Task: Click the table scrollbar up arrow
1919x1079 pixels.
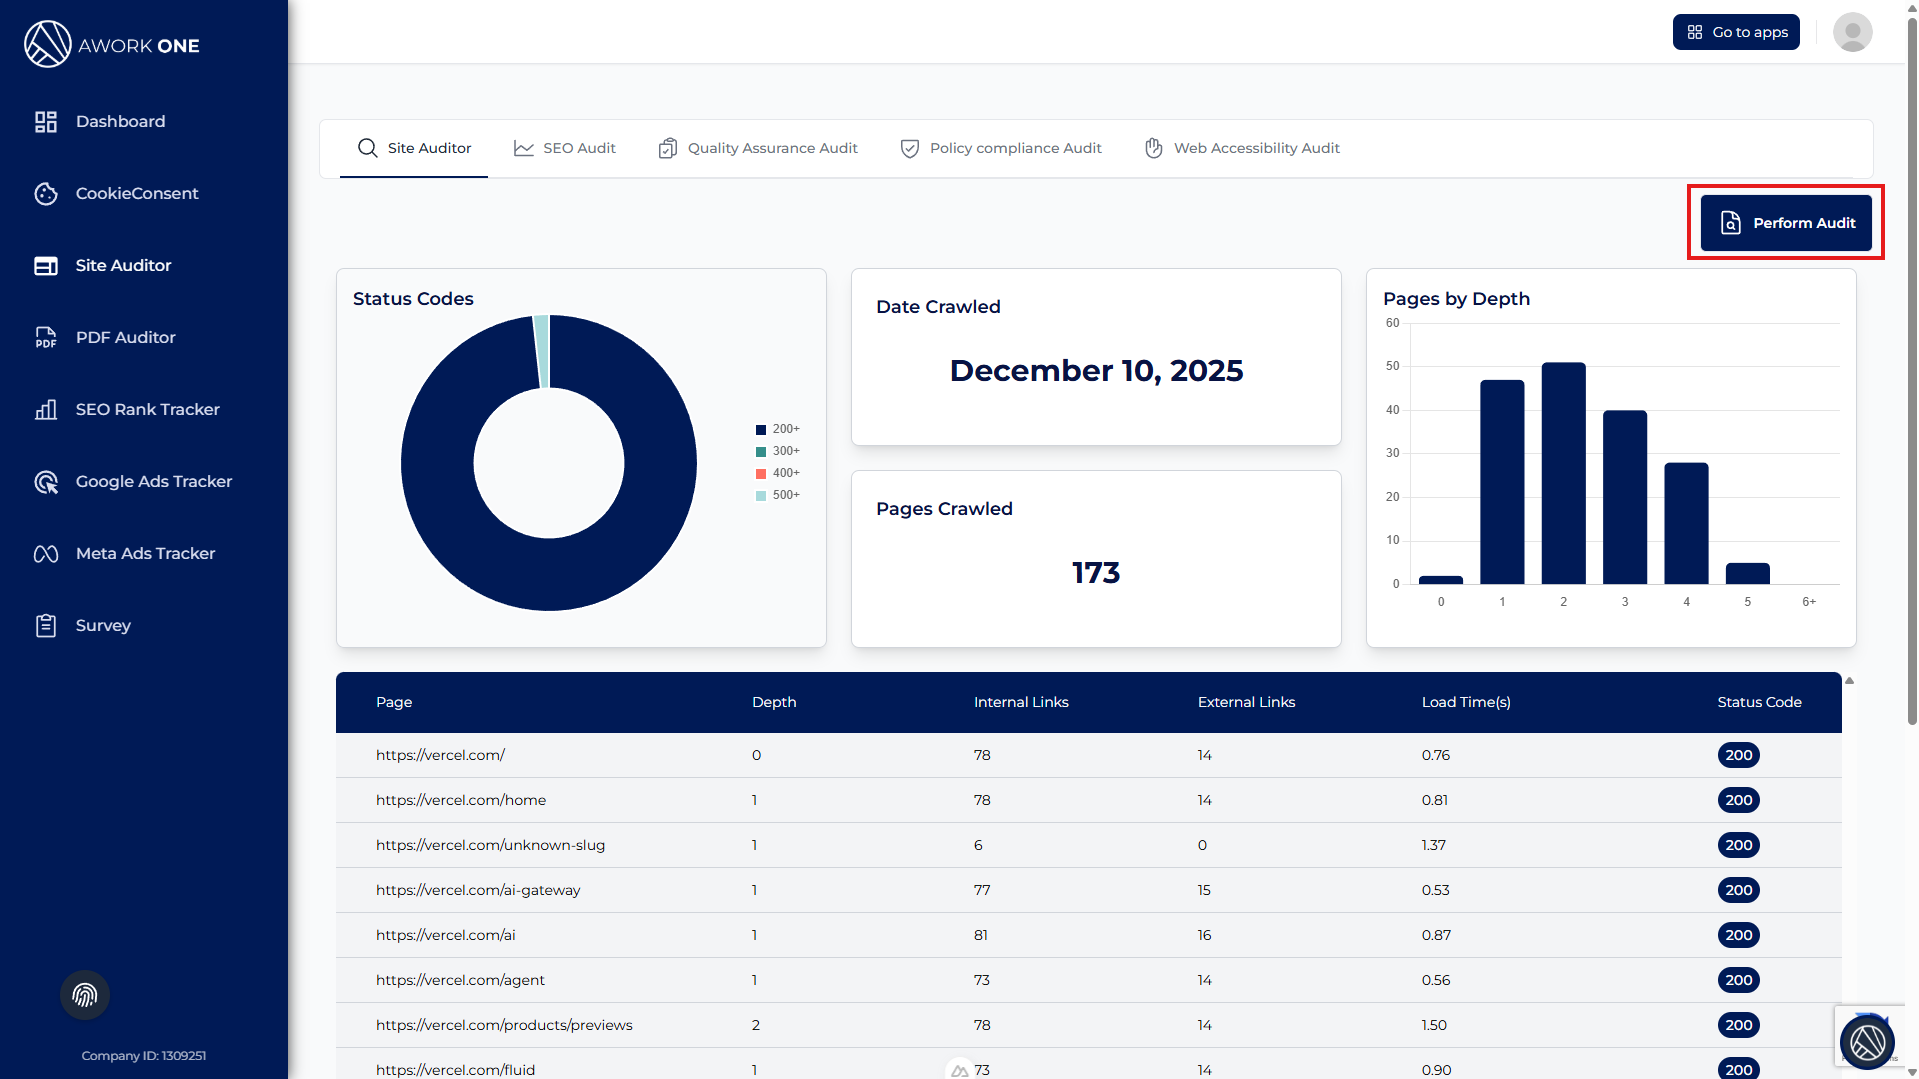Action: [1849, 681]
